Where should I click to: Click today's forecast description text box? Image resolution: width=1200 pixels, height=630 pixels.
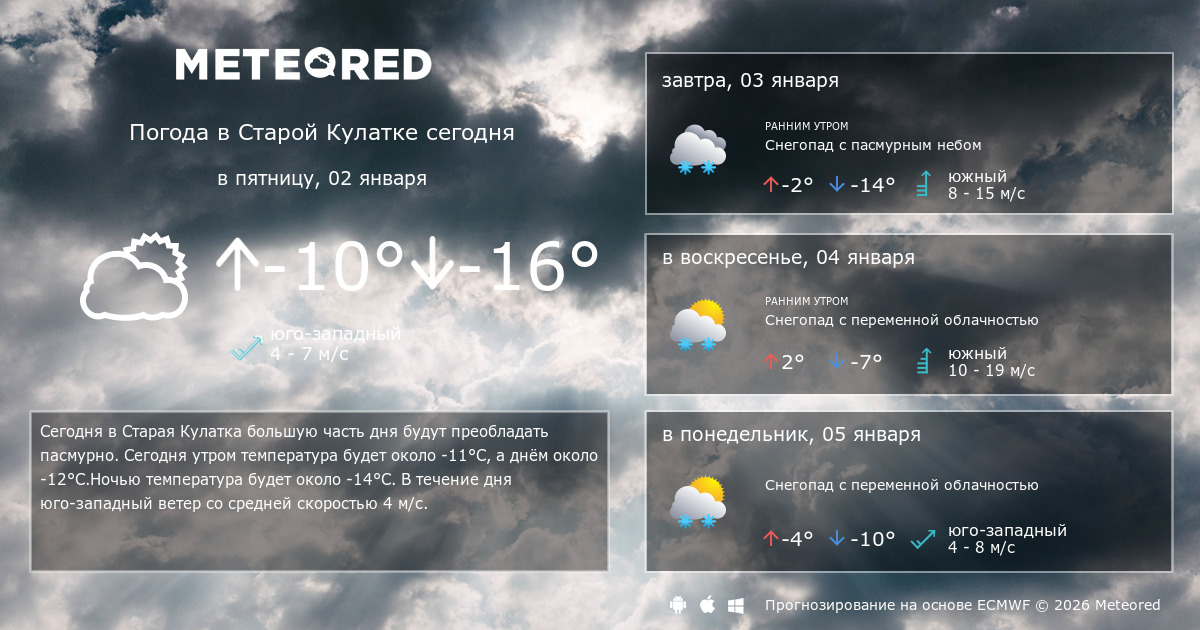point(319,490)
